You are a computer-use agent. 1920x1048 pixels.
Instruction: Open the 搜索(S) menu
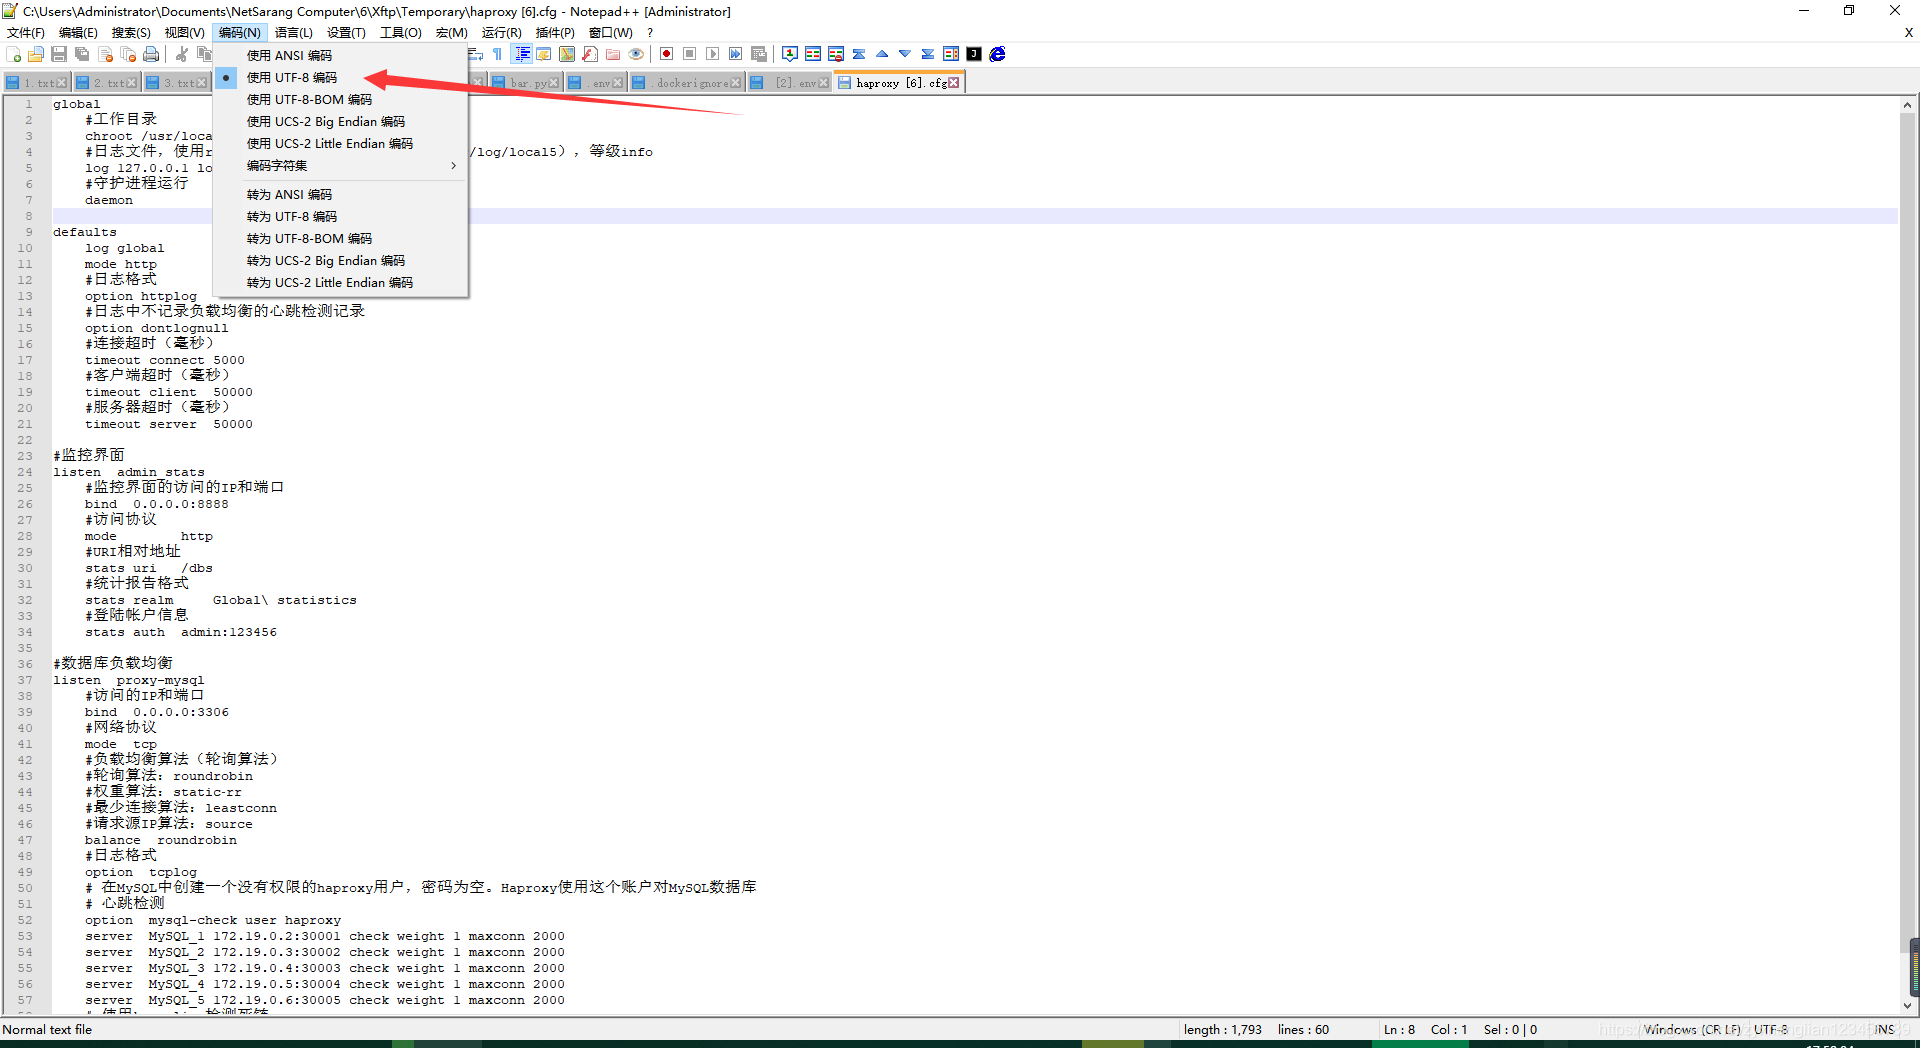tap(131, 33)
